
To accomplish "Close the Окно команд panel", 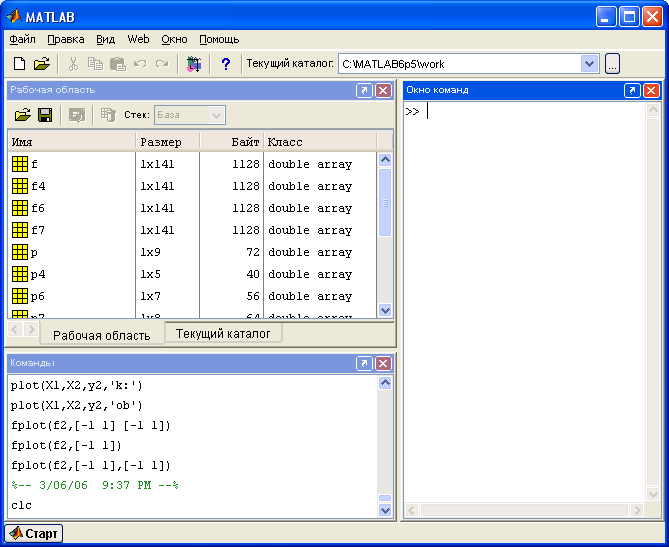I will pos(651,90).
